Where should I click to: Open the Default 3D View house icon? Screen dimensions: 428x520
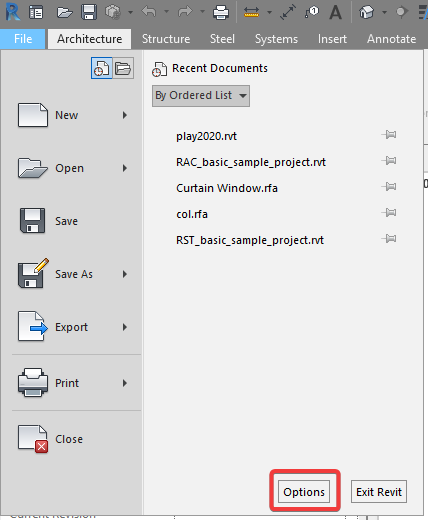[x=367, y=13]
